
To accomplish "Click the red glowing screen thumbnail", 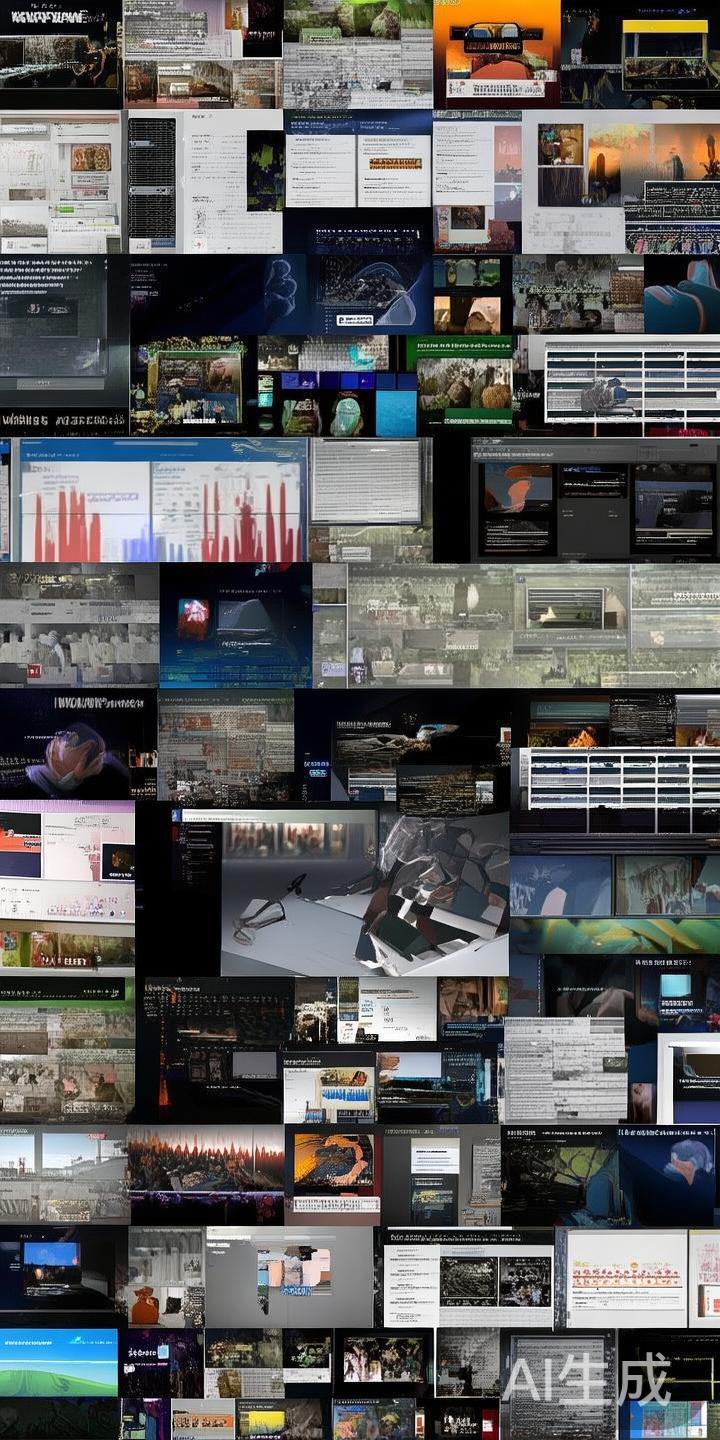I will (x=193, y=618).
